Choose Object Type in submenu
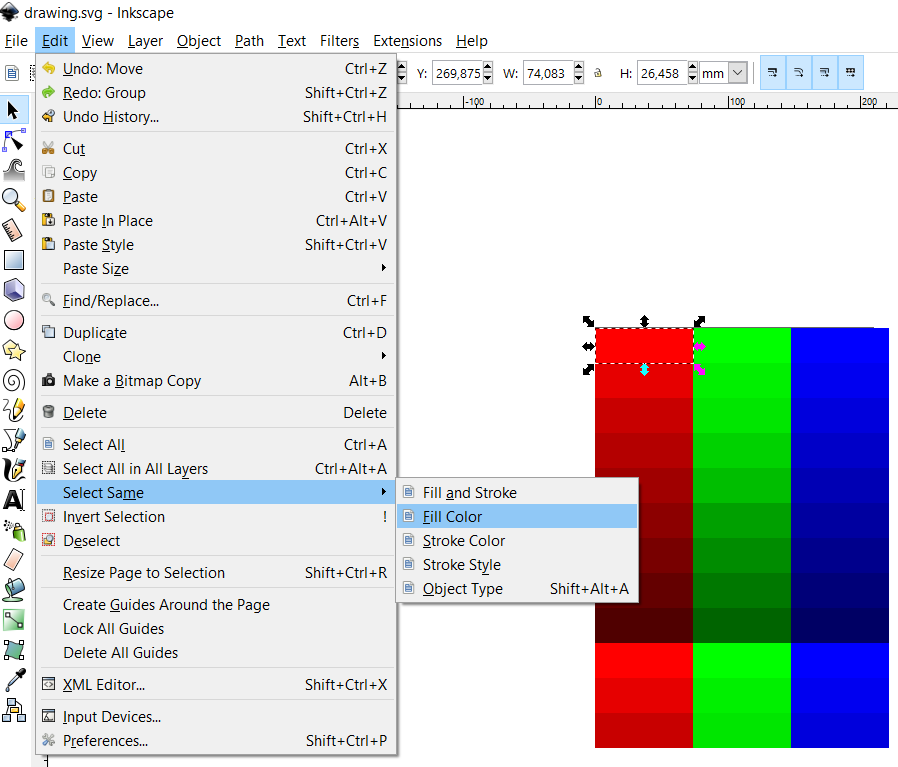 pyautogui.click(x=517, y=589)
